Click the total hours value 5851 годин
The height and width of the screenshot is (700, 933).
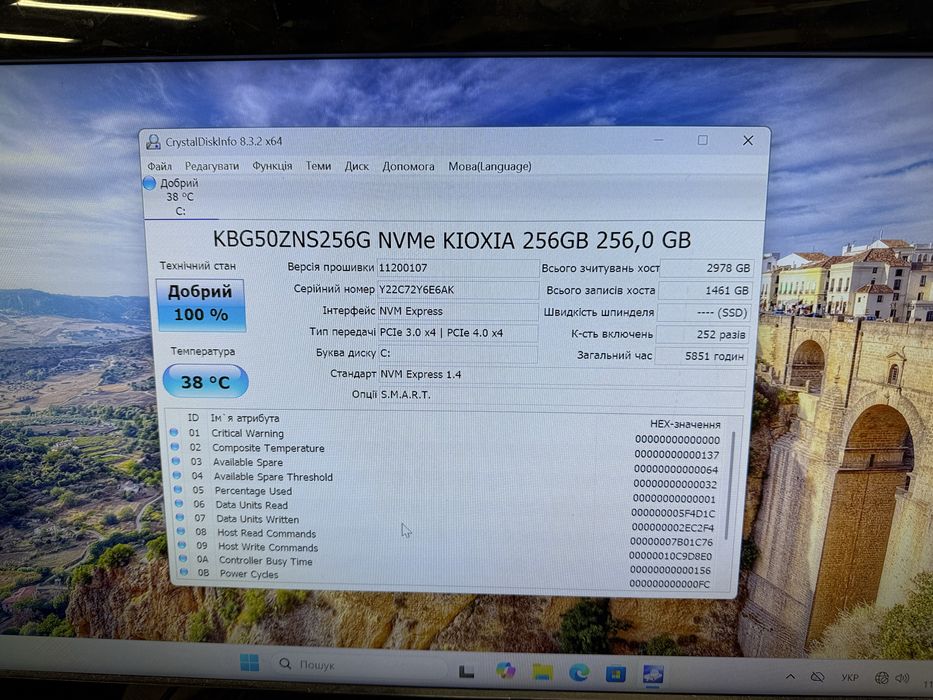tap(702, 356)
